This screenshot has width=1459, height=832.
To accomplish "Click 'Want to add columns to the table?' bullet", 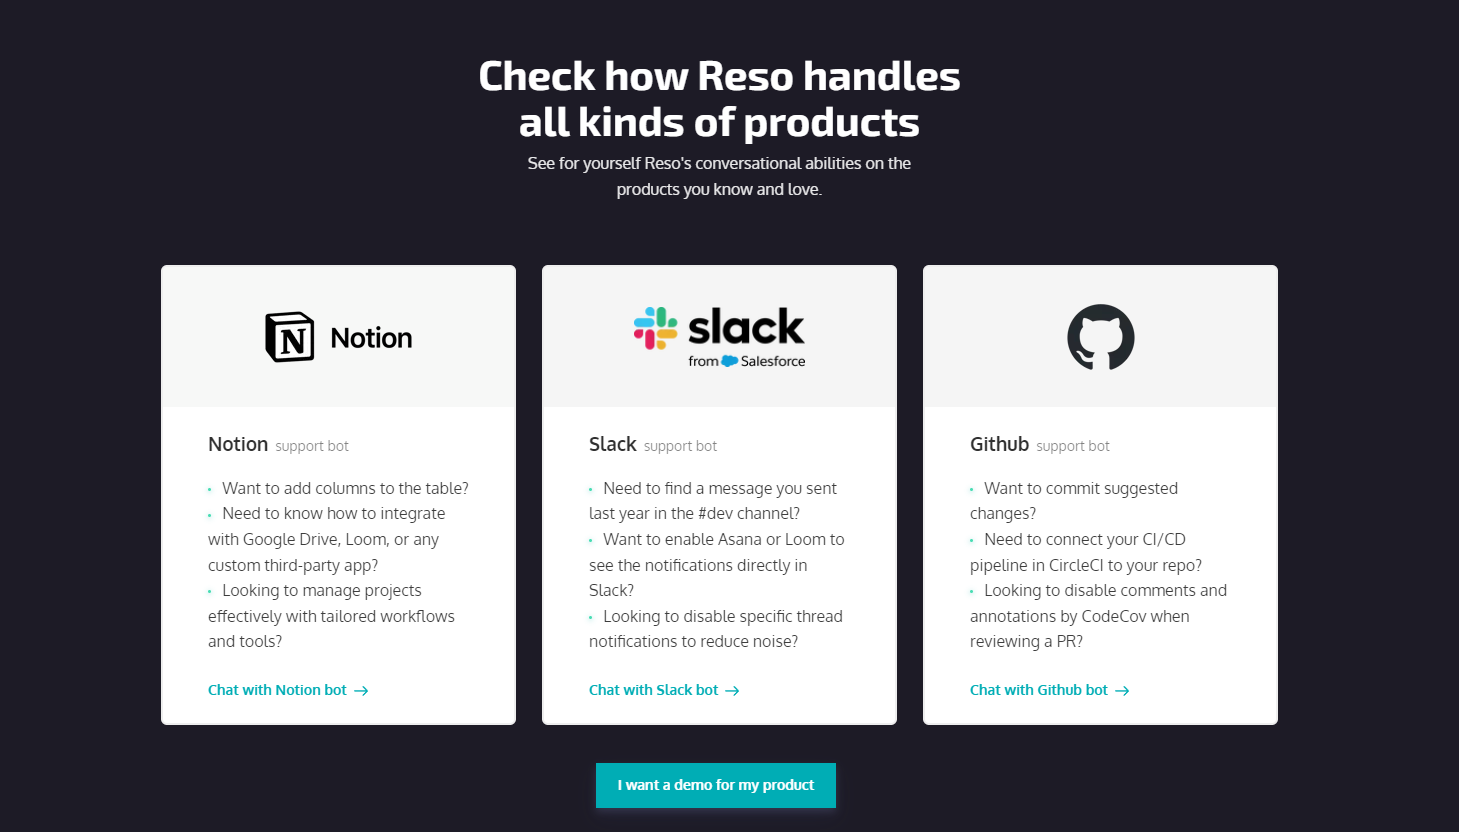I will pyautogui.click(x=345, y=488).
